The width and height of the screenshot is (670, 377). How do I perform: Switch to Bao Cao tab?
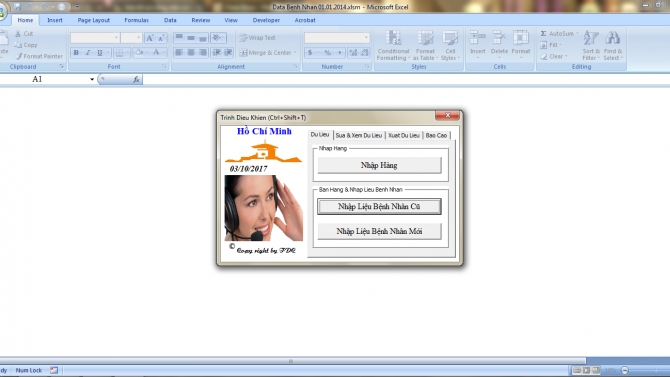[x=436, y=135]
